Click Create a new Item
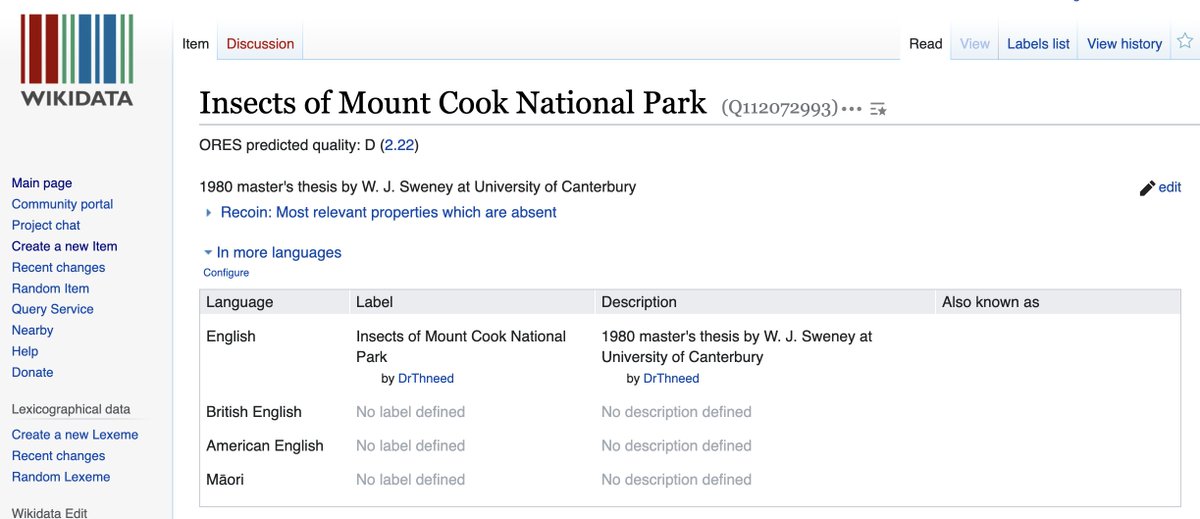Screen dimensions: 1200x519 (64, 246)
